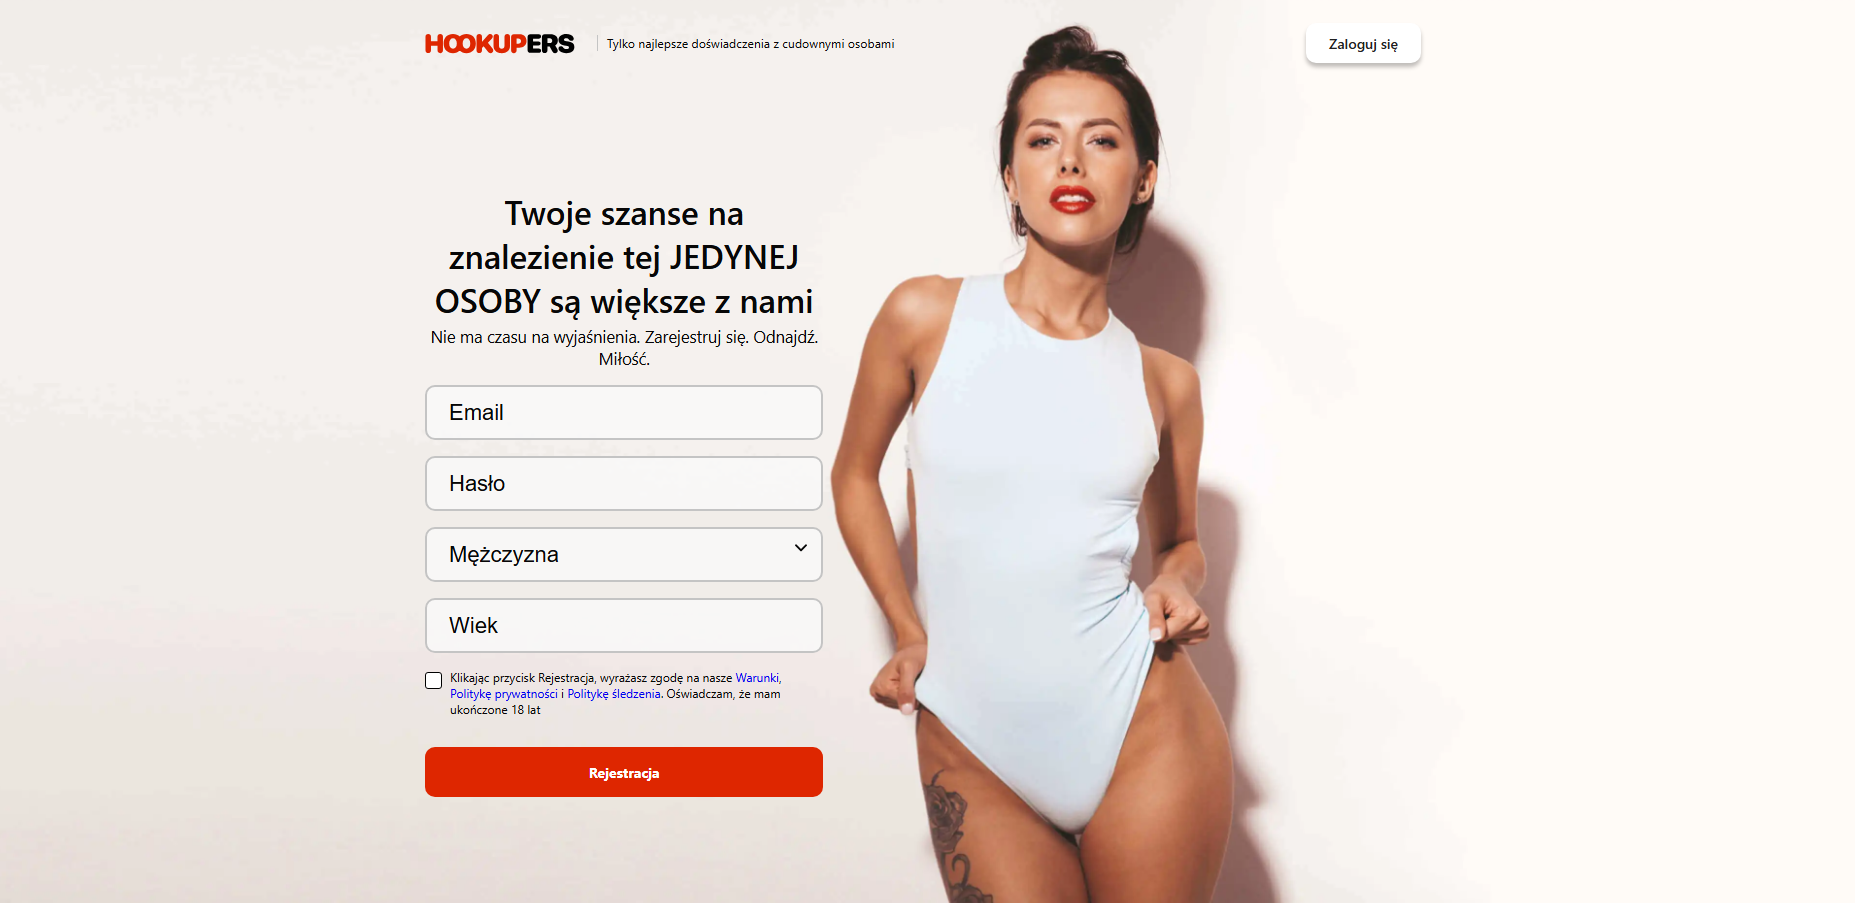Focus the Wiek age field
The width and height of the screenshot is (1856, 903).
pos(624,625)
